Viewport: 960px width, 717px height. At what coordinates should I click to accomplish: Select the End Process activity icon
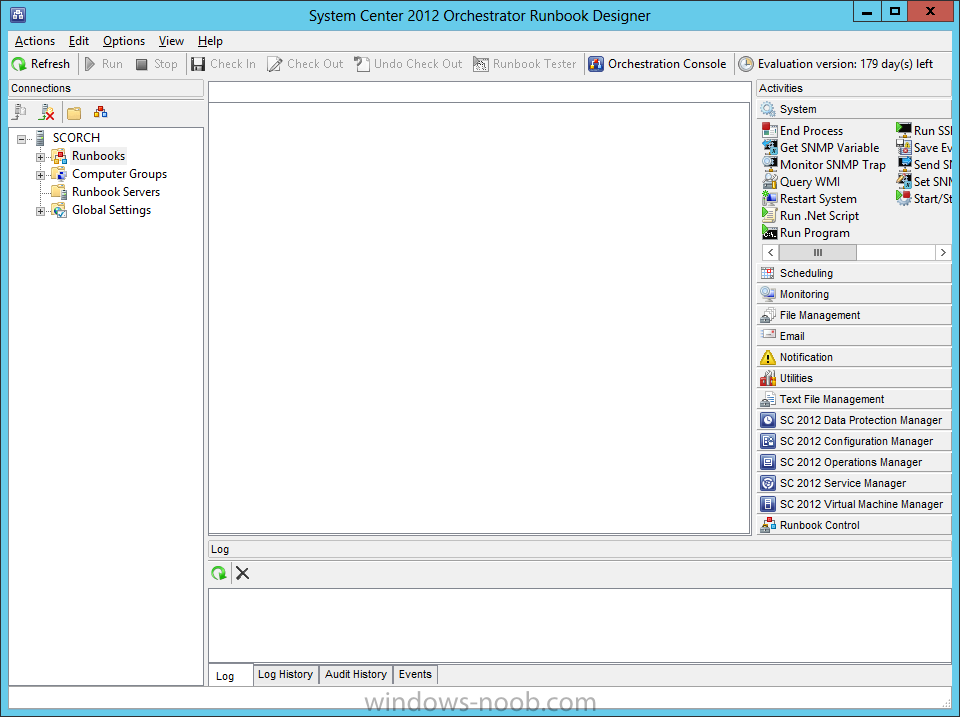pos(770,130)
